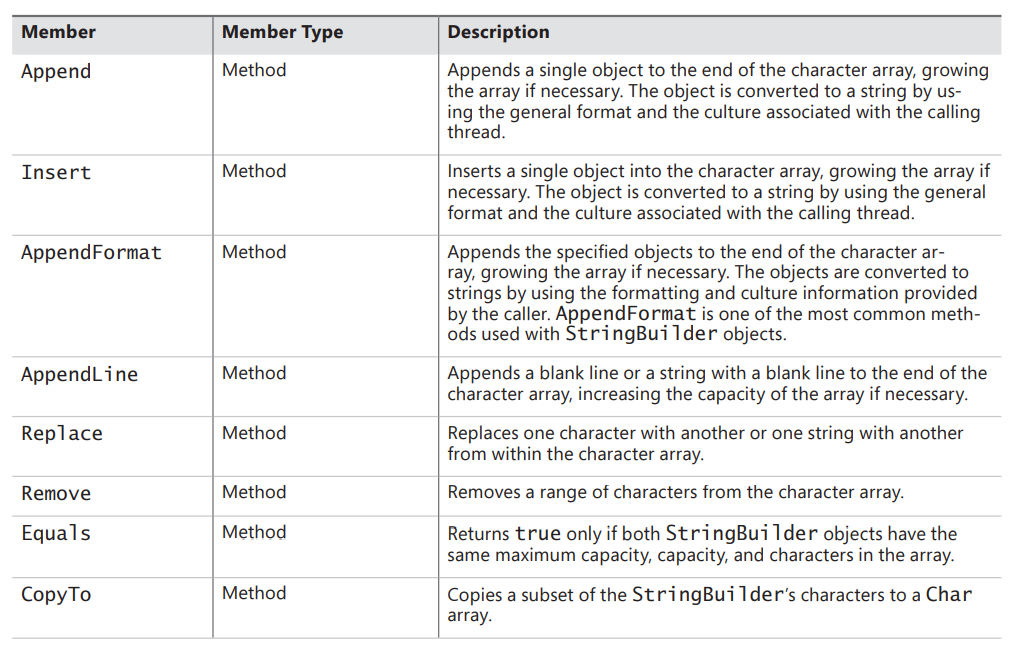Click the Remove row description text

(x=675, y=492)
